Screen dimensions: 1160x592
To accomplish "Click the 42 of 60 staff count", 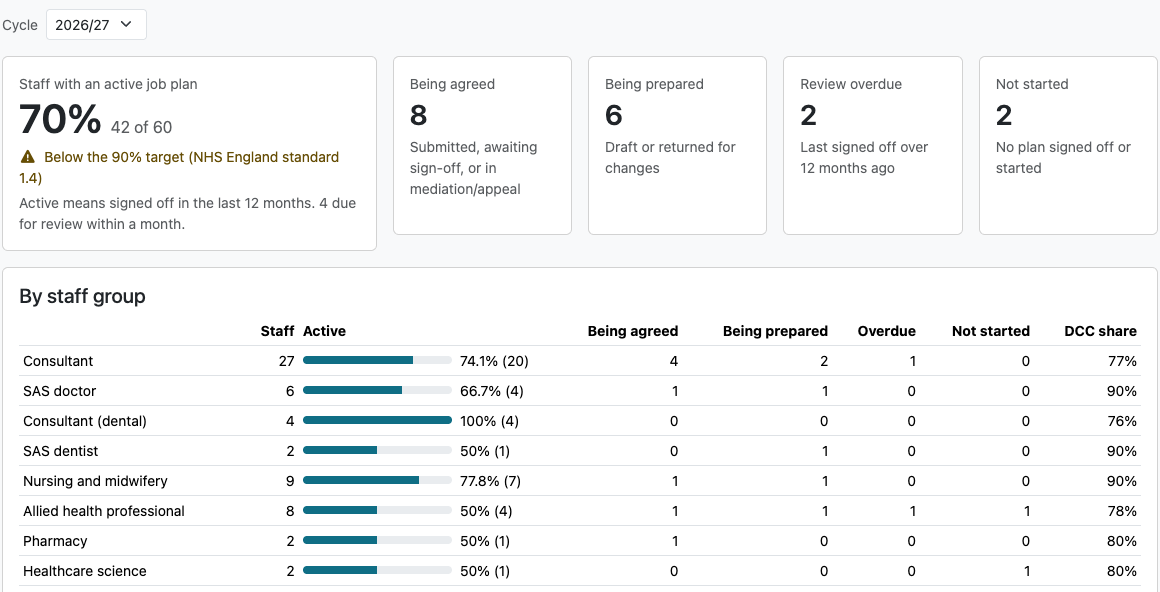I will (141, 127).
